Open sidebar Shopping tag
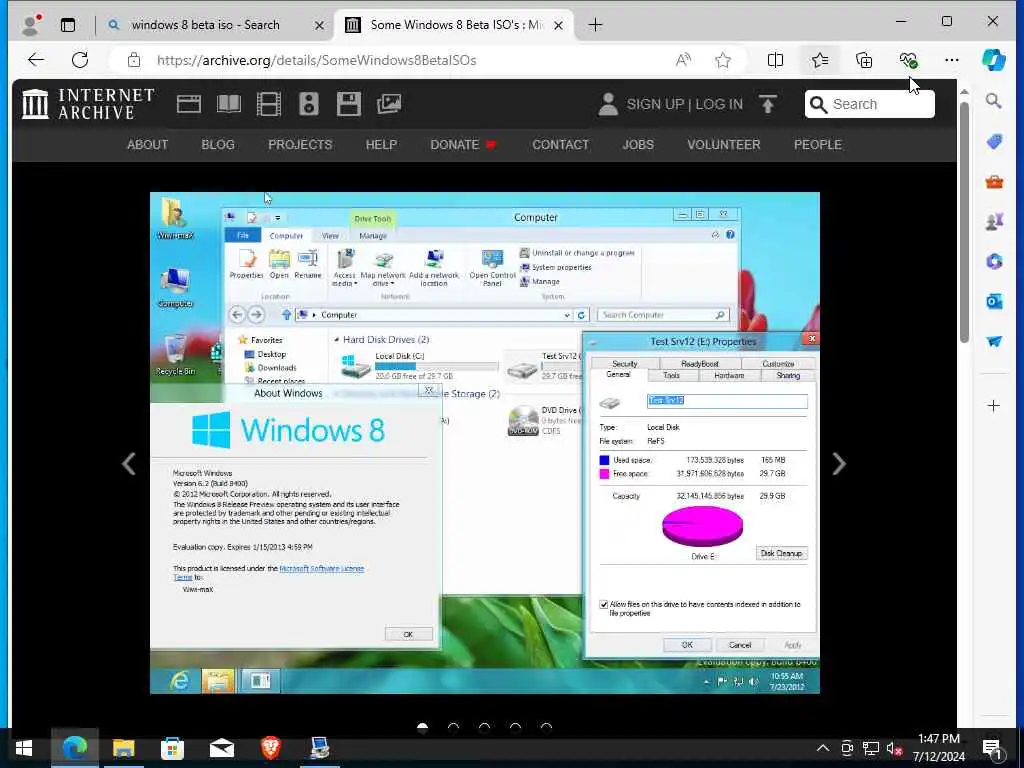Viewport: 1024px width, 768px height. (994, 141)
